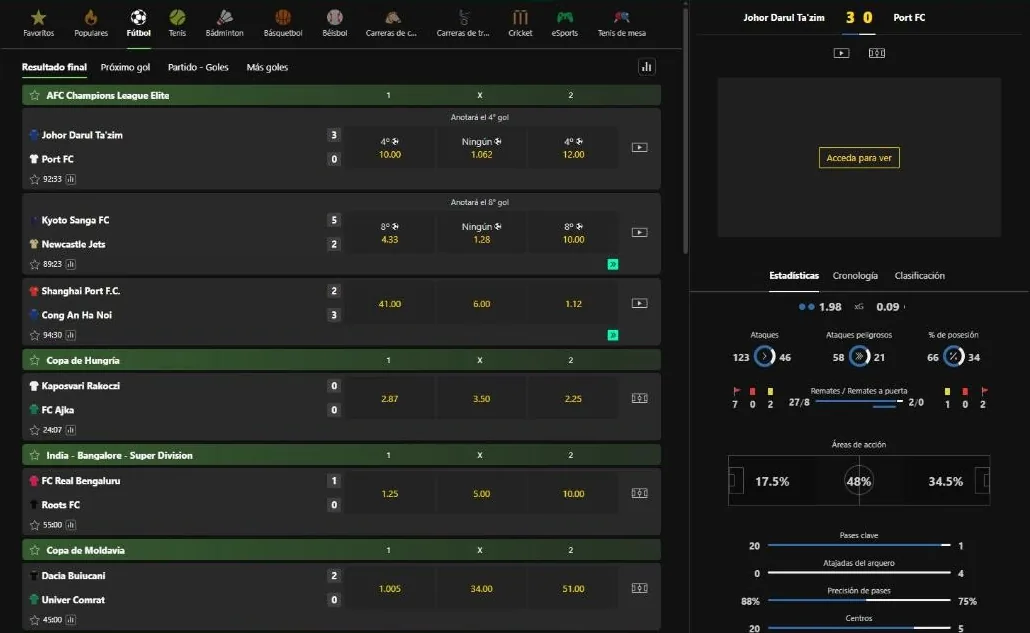The width and height of the screenshot is (1030, 633).
Task: Open the Dacia Buiucani match link
Action: pyautogui.click(x=73, y=575)
